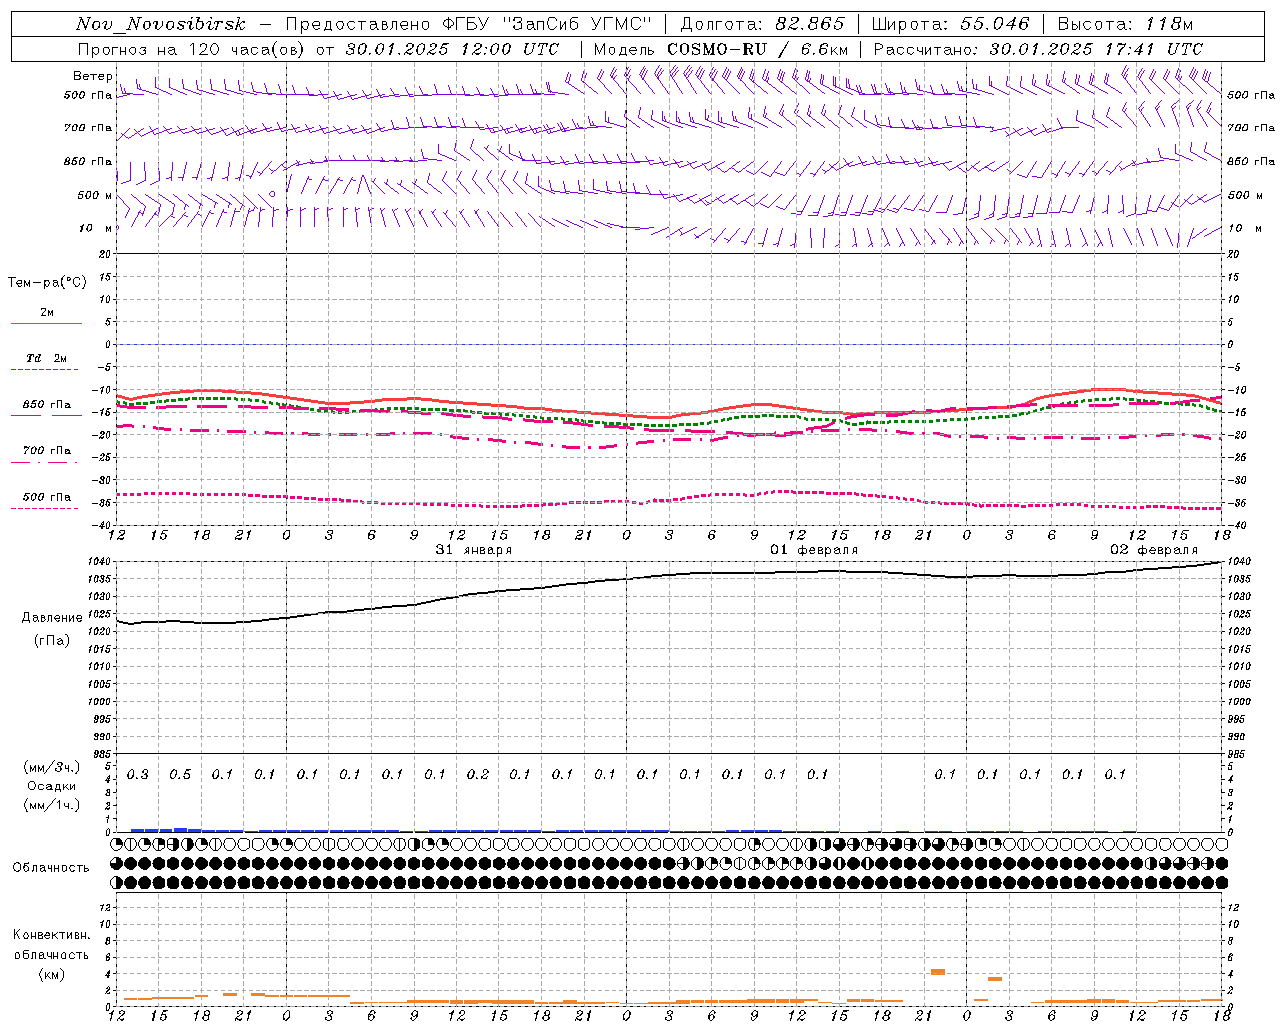Screen dimensions: 1280x1024
Task: Click the 'Ветер' wind panel label
Action: [92, 76]
